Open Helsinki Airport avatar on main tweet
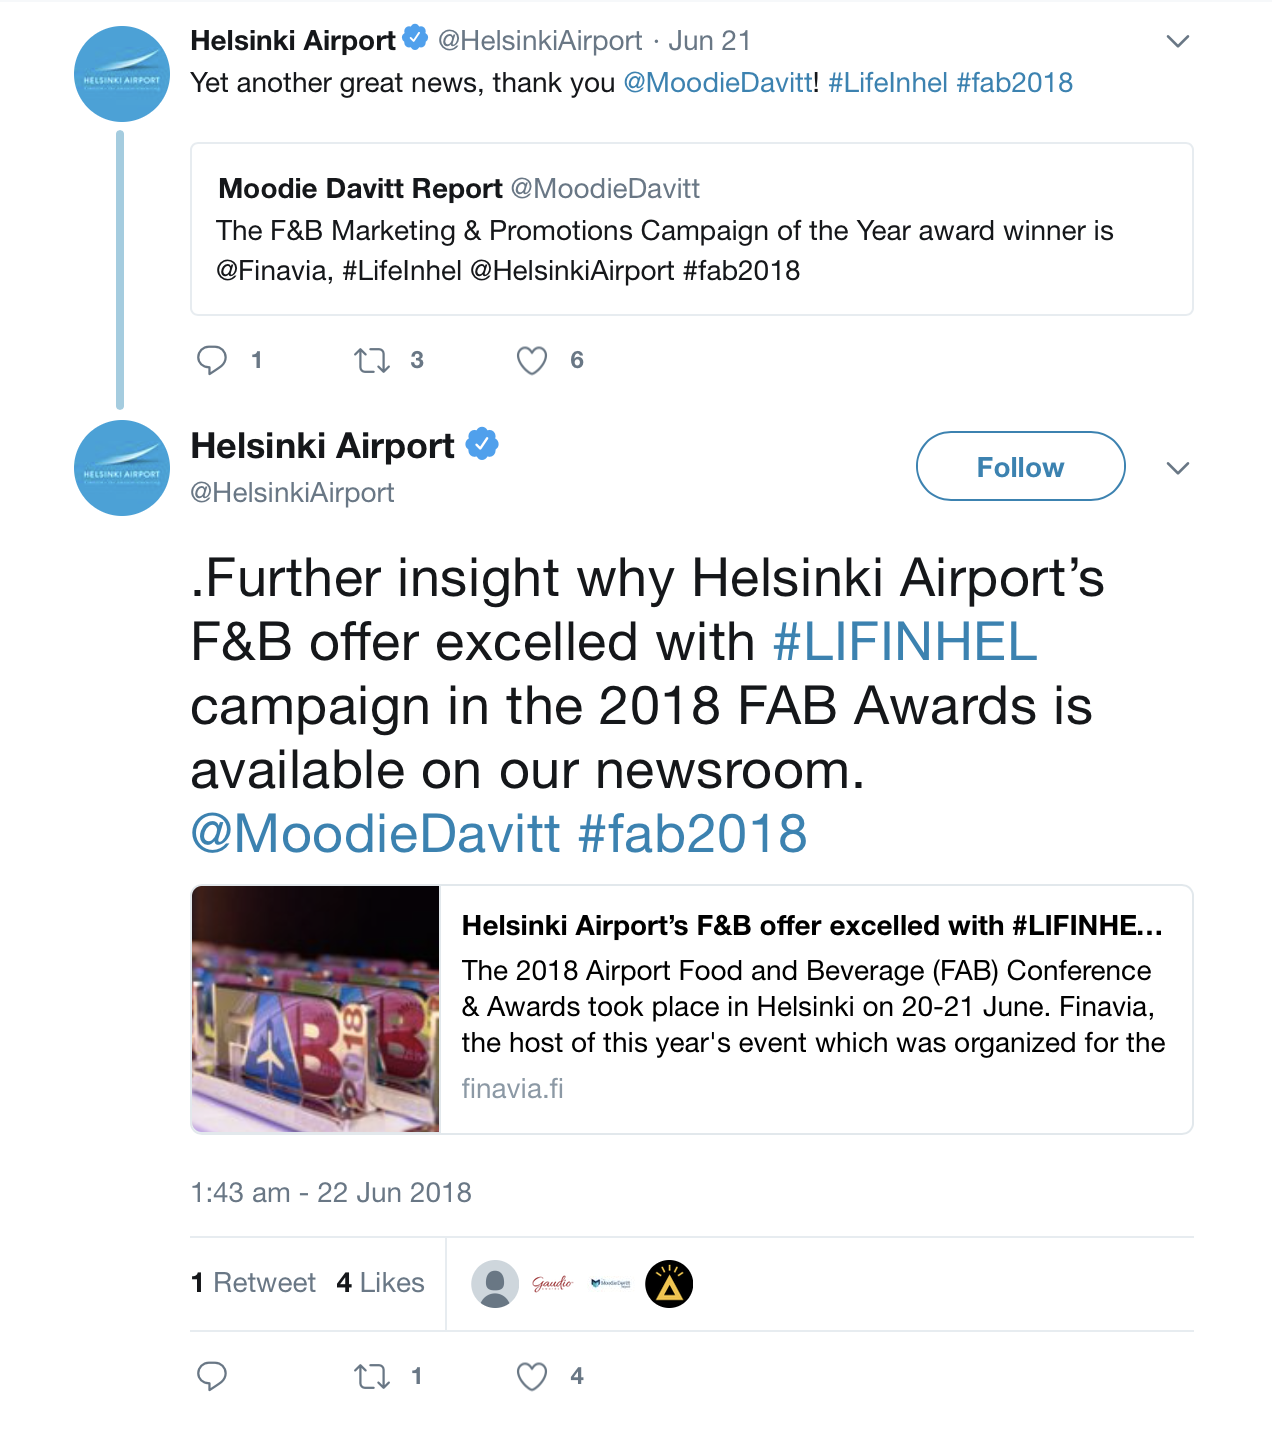 [122, 468]
